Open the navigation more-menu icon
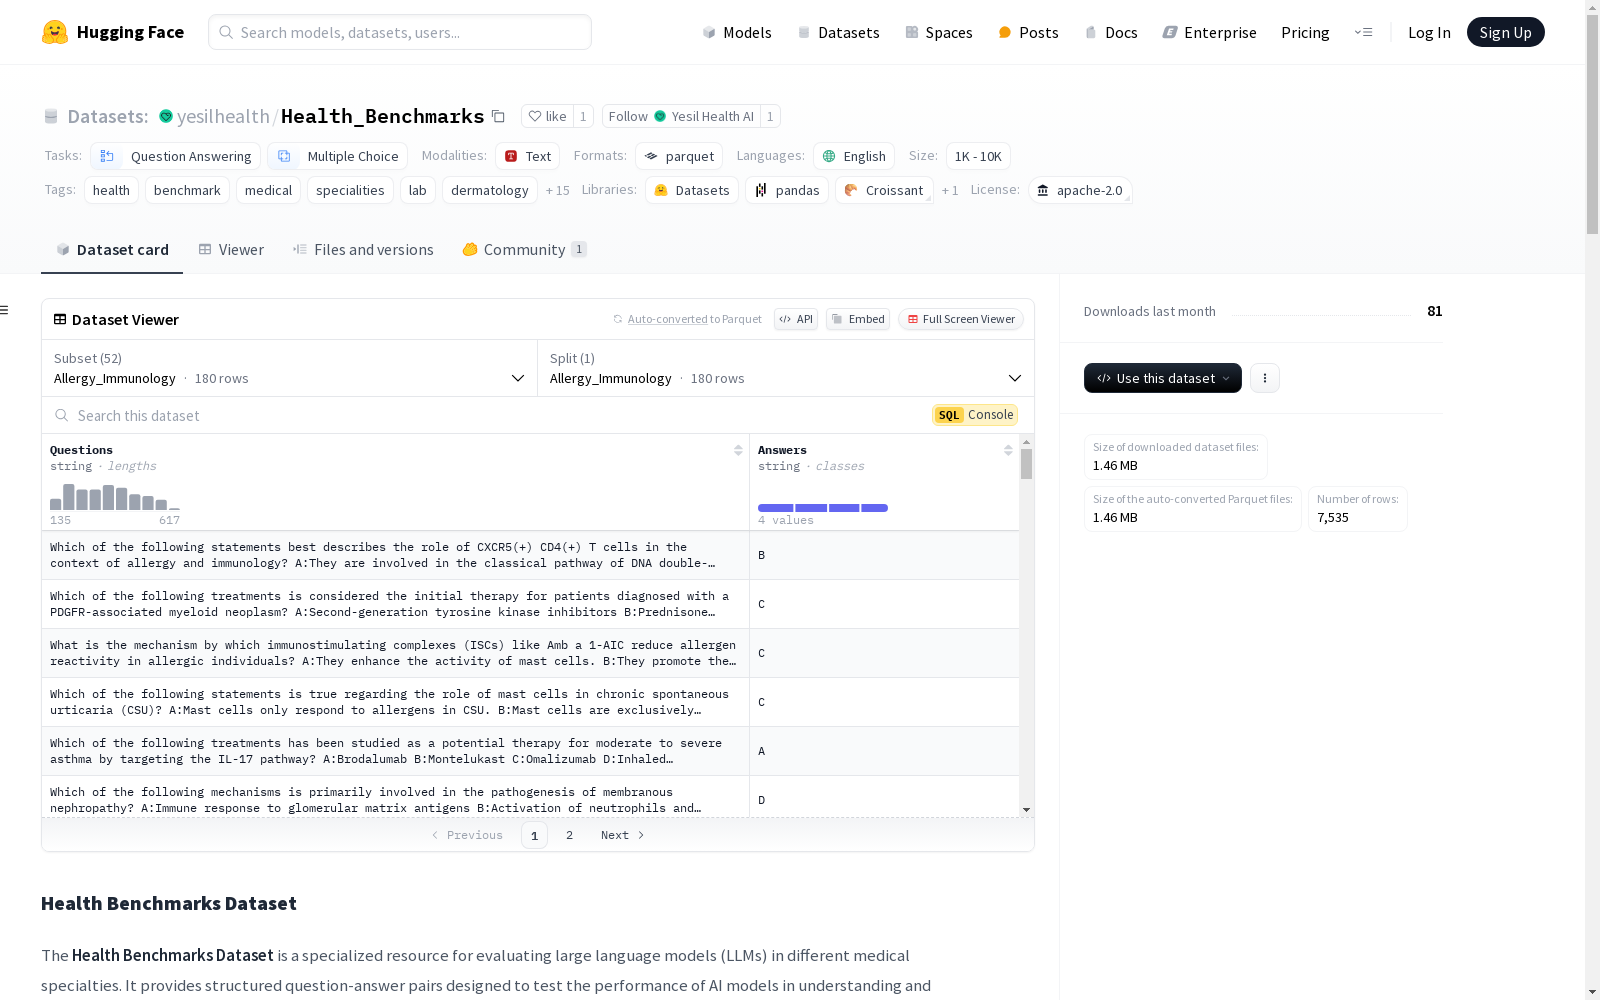 1363,32
